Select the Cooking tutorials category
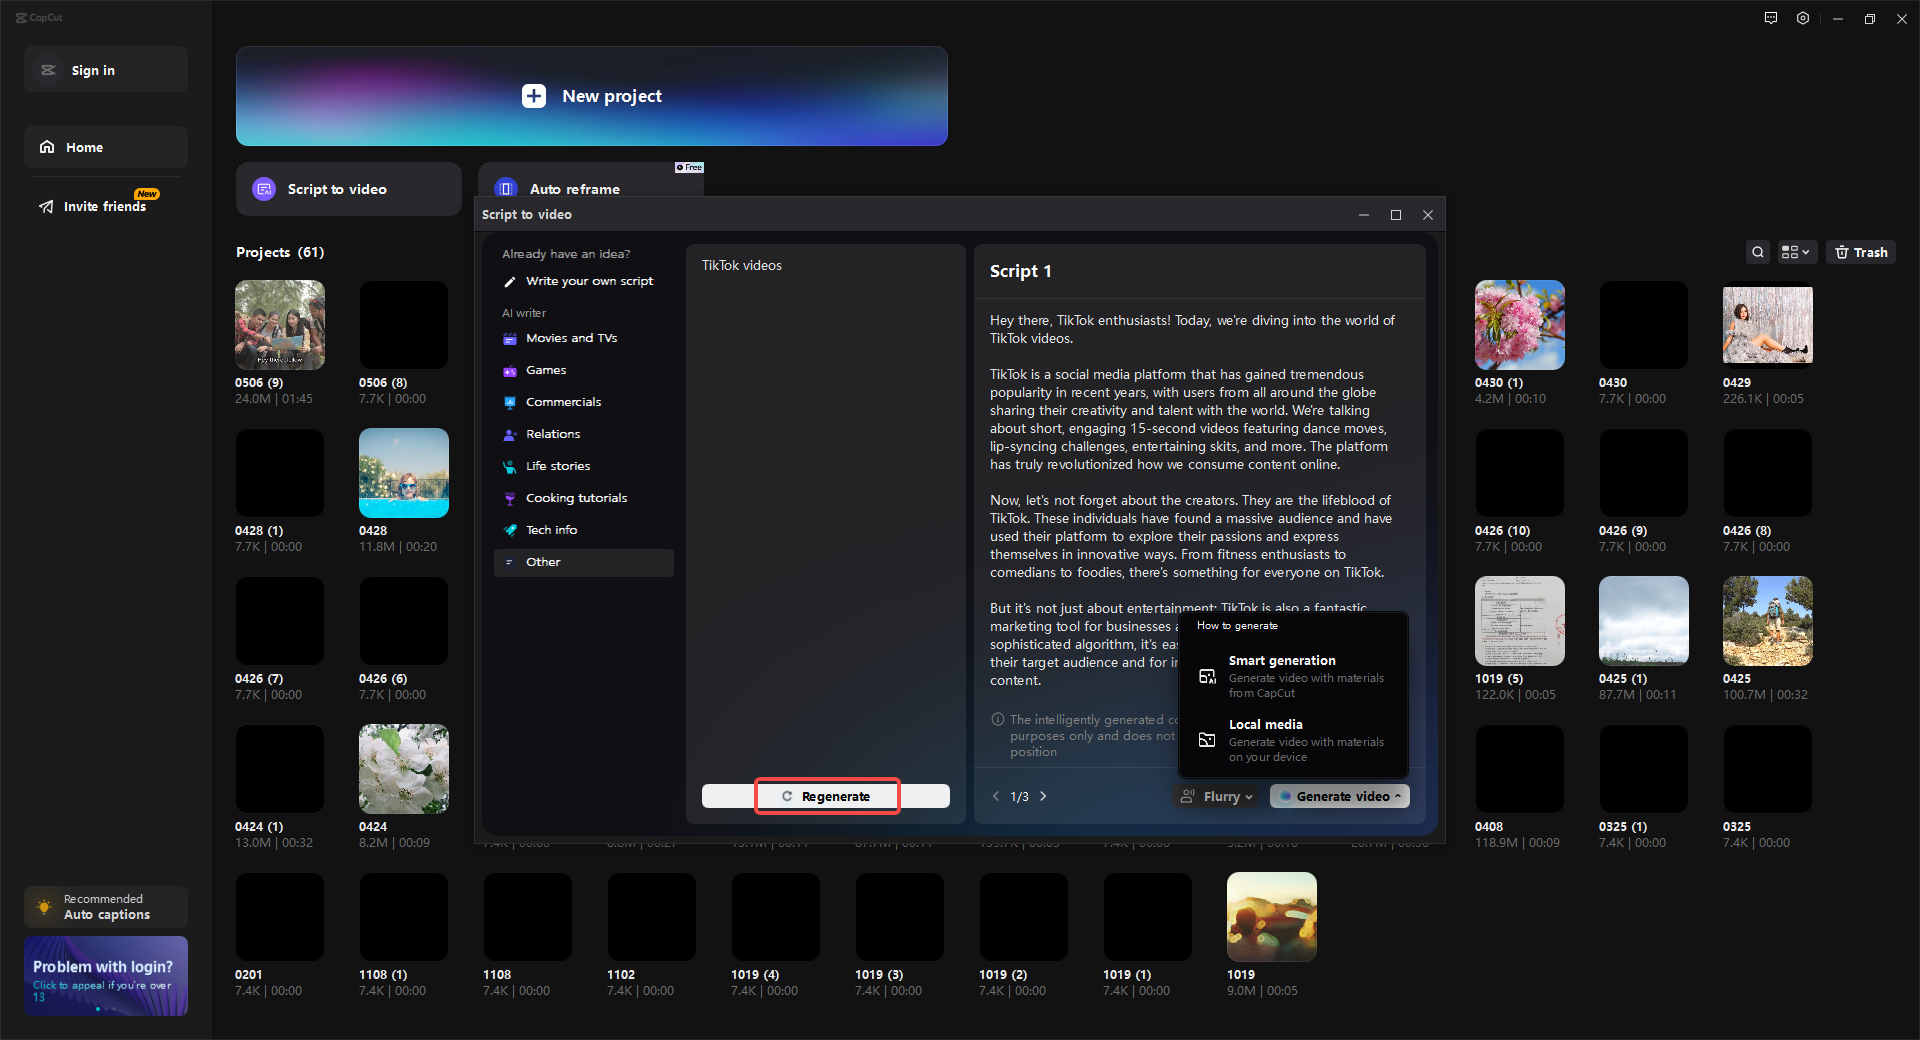This screenshot has height=1040, width=1920. (577, 498)
